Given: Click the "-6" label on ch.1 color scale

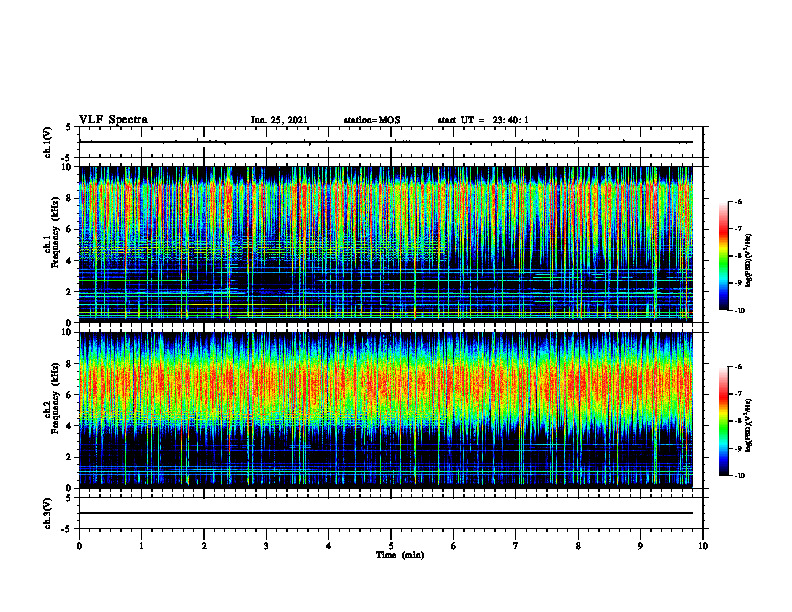Looking at the screenshot, I should (738, 201).
